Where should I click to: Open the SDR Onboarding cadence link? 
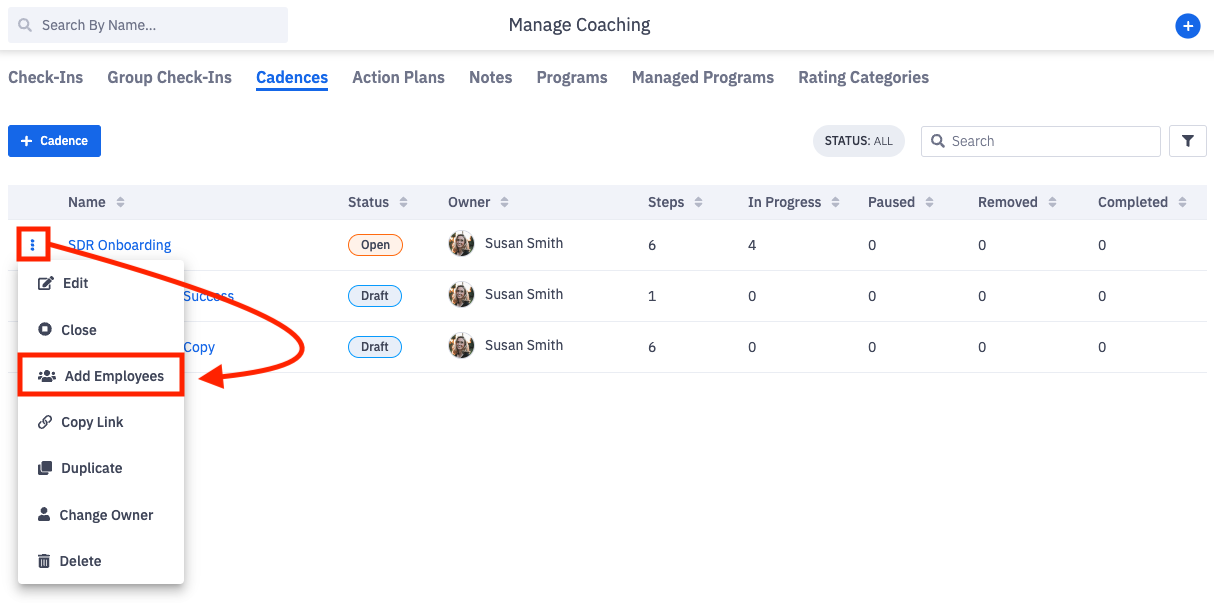pos(119,245)
